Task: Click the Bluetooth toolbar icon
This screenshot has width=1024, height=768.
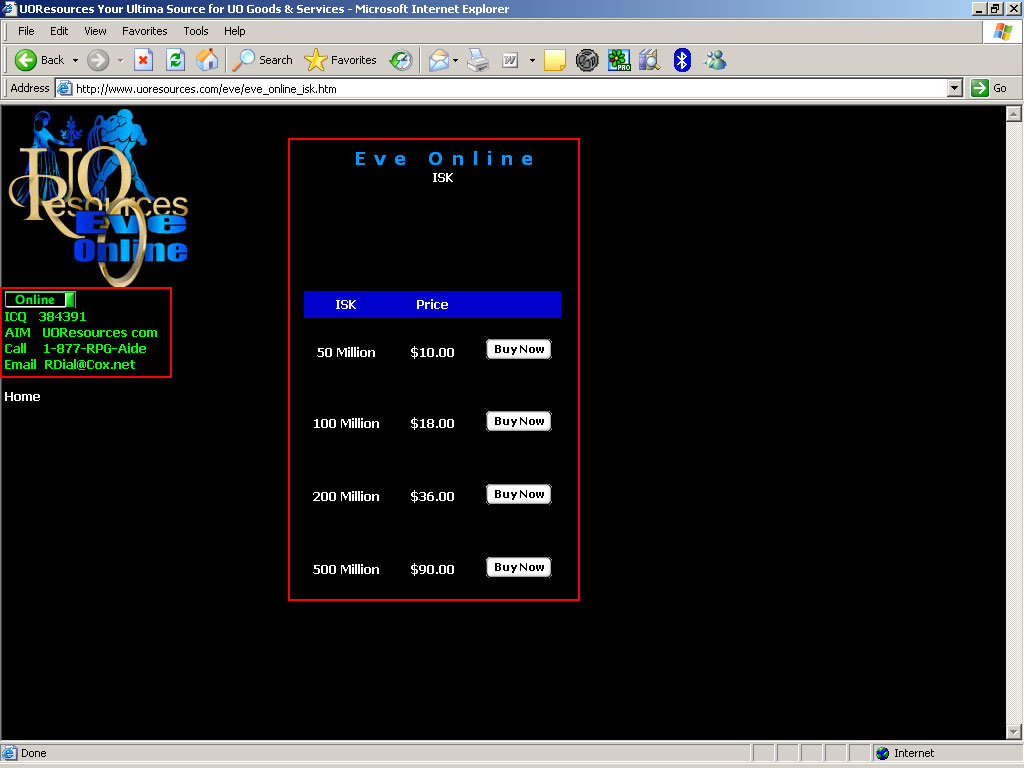Action: click(x=682, y=60)
